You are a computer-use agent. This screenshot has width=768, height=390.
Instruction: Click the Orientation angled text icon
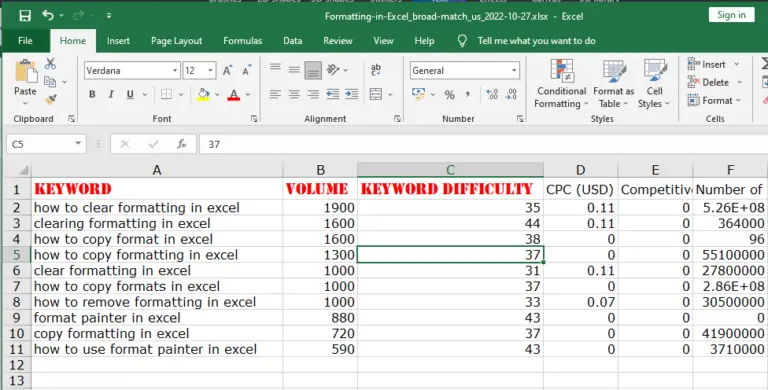click(333, 70)
